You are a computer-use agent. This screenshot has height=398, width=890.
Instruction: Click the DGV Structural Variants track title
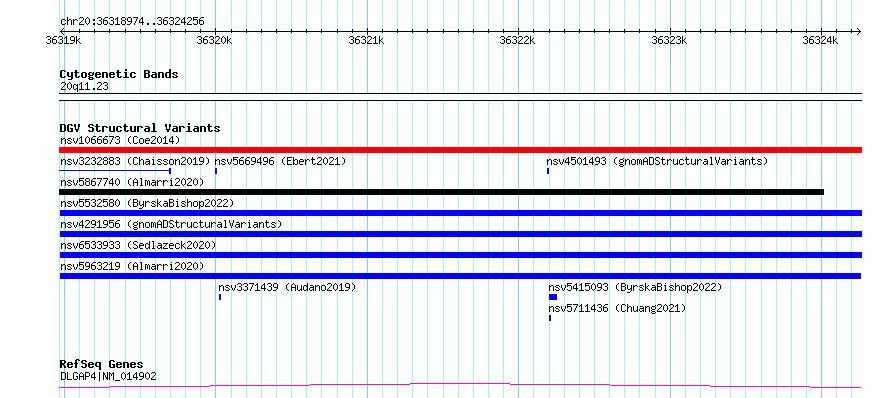click(140, 128)
